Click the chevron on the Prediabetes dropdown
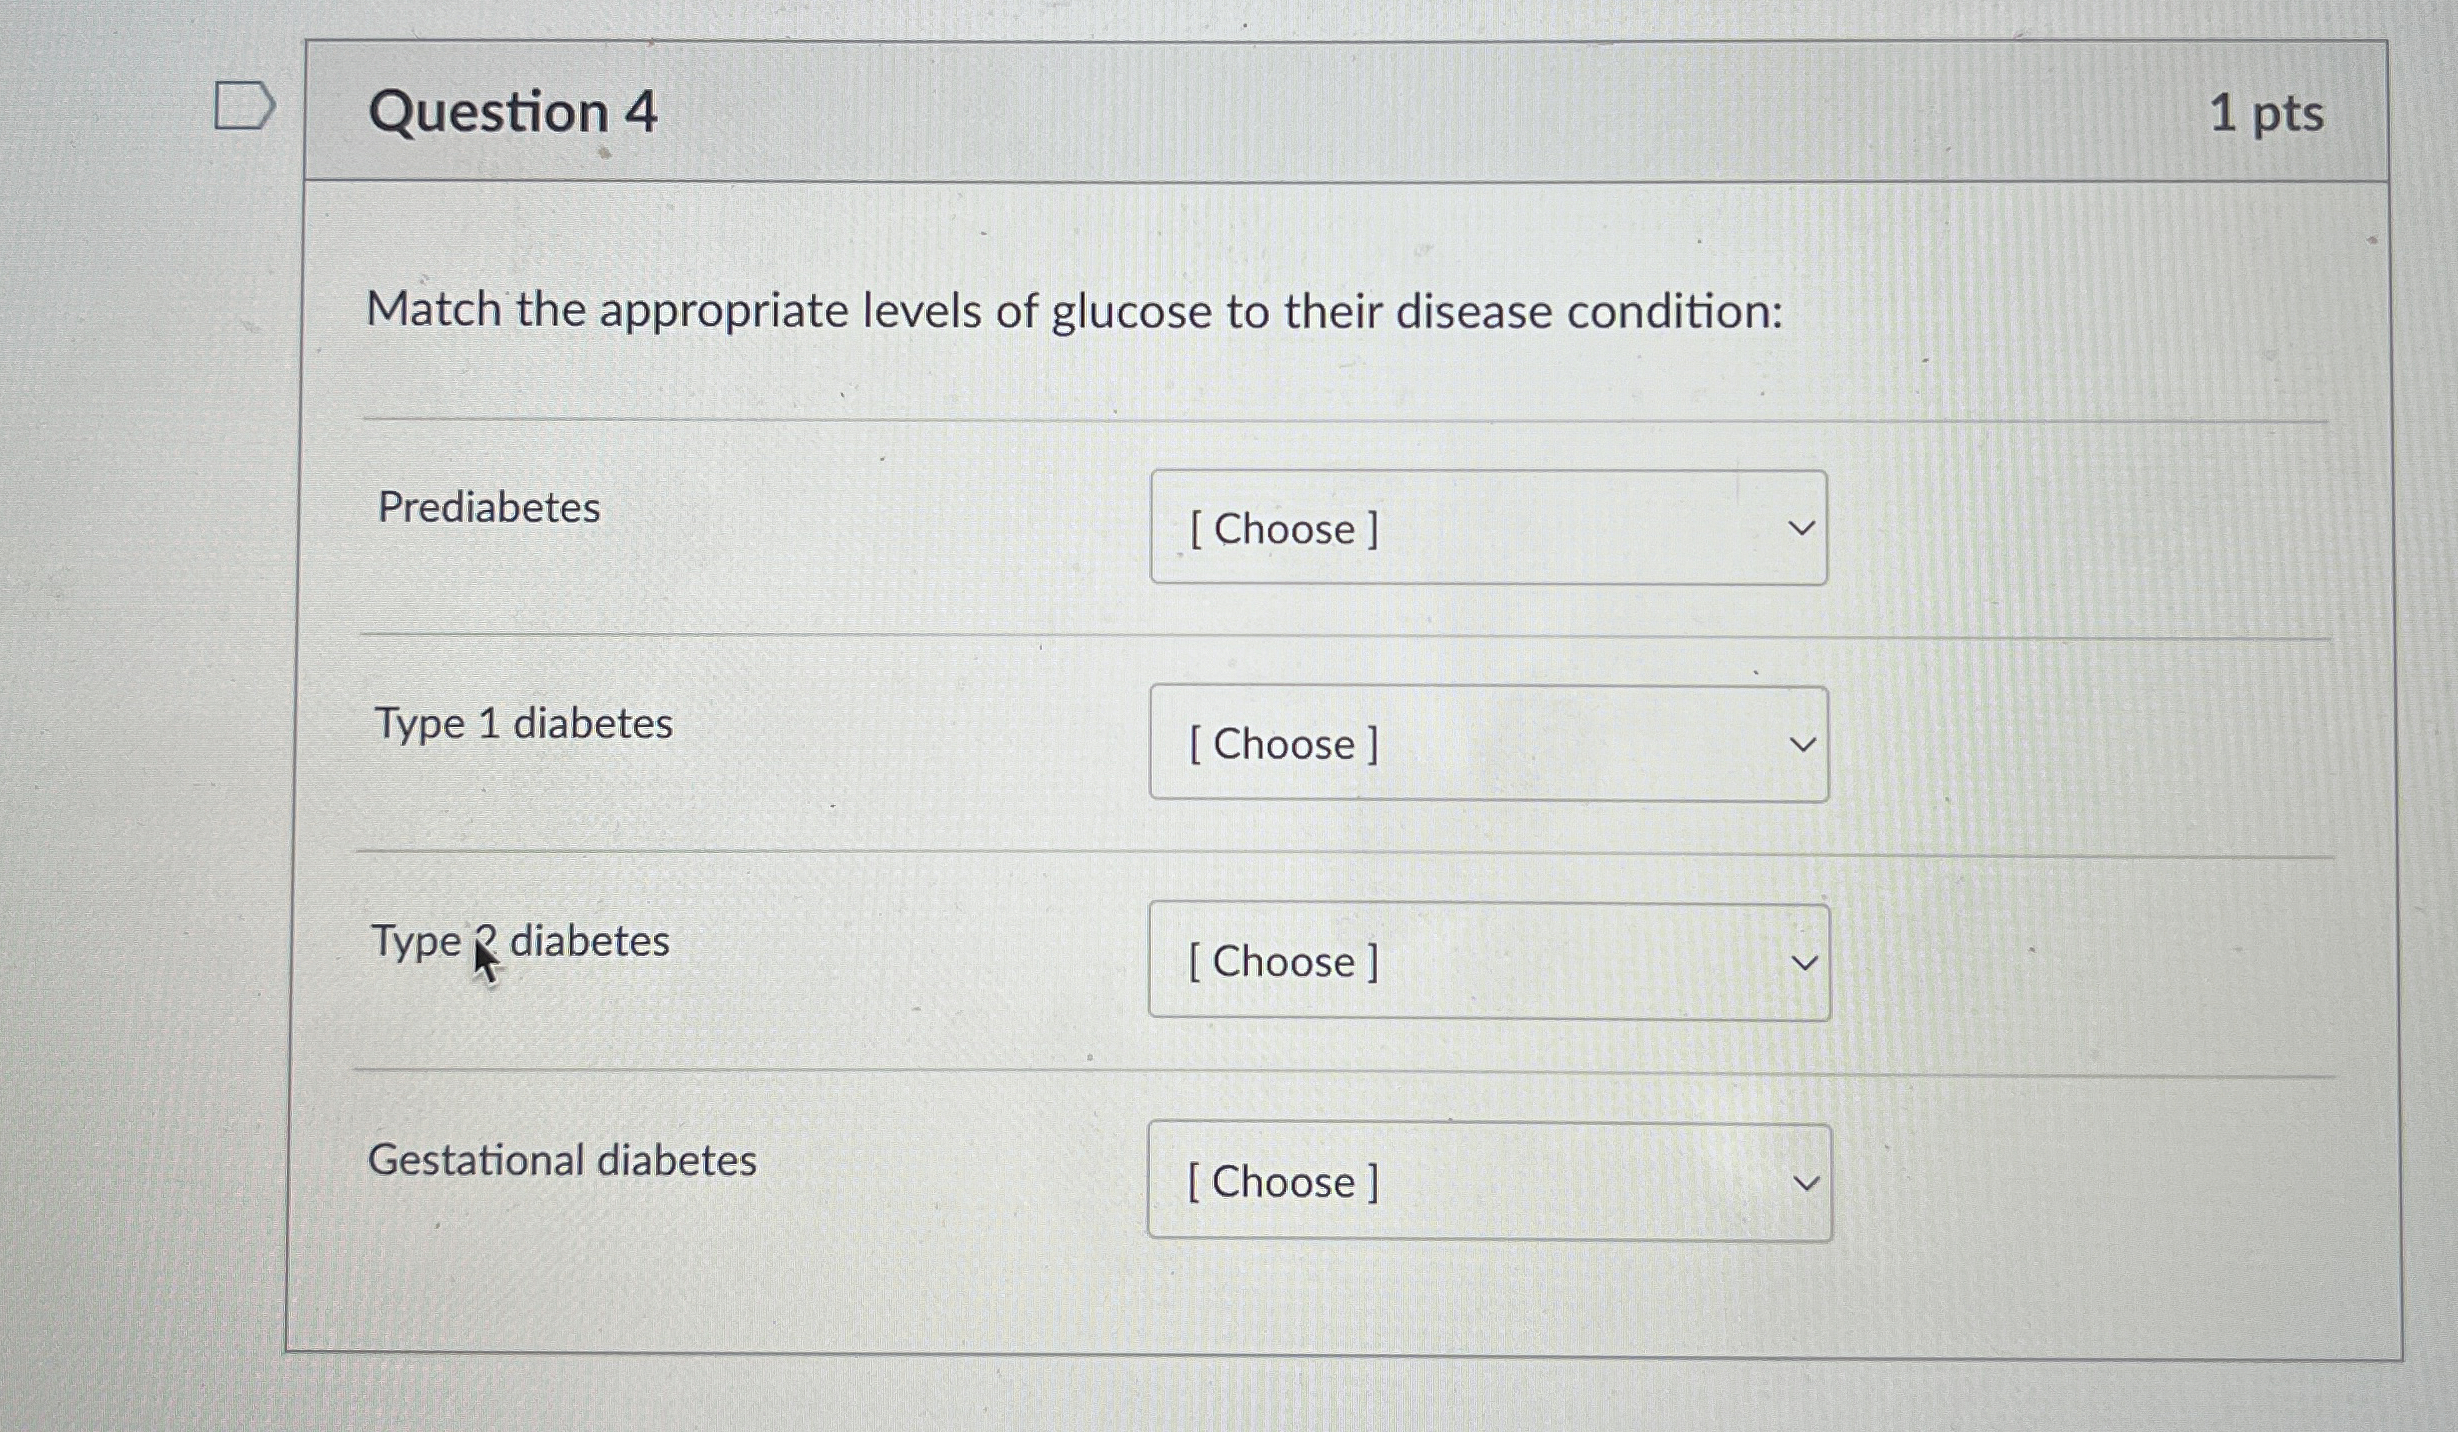 [1800, 528]
